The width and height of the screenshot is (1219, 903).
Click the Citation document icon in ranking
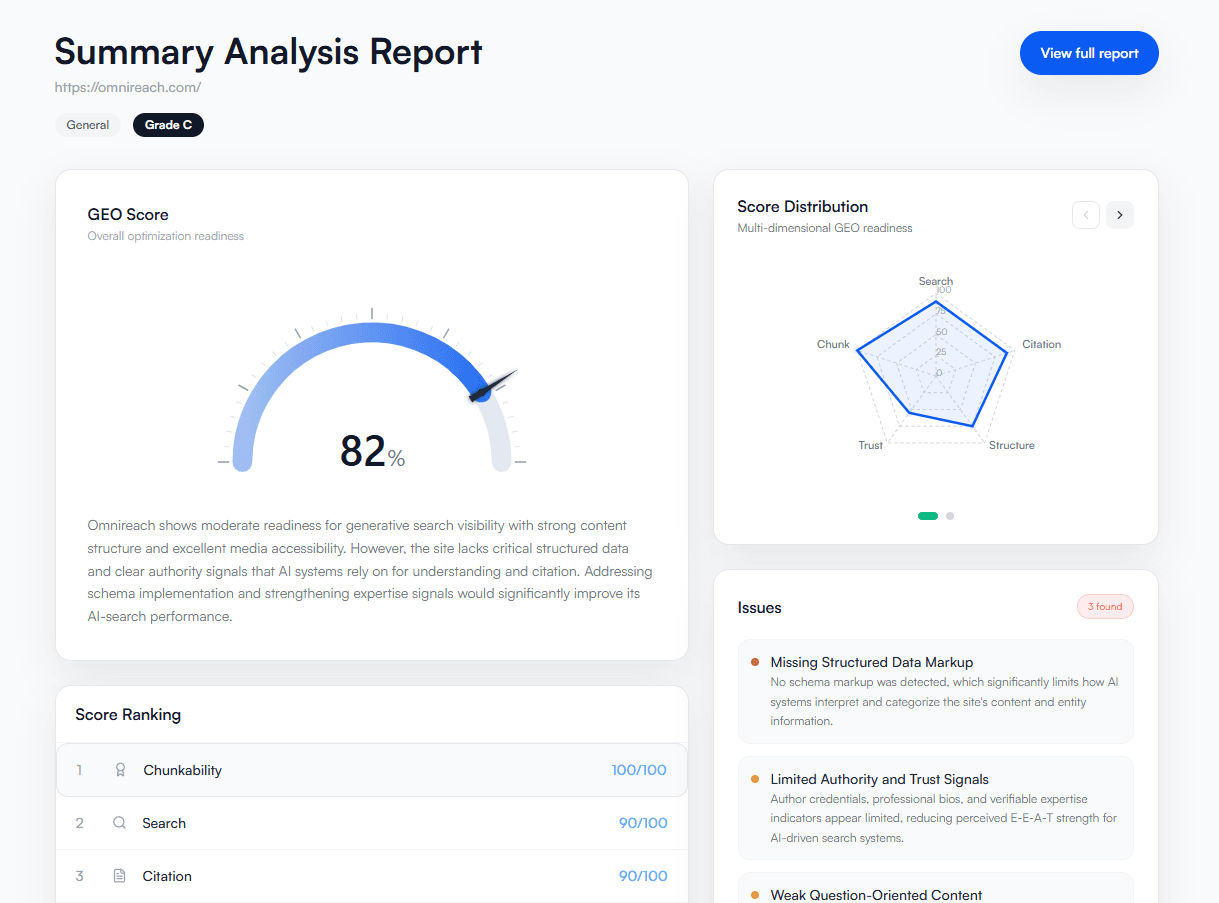pos(119,876)
